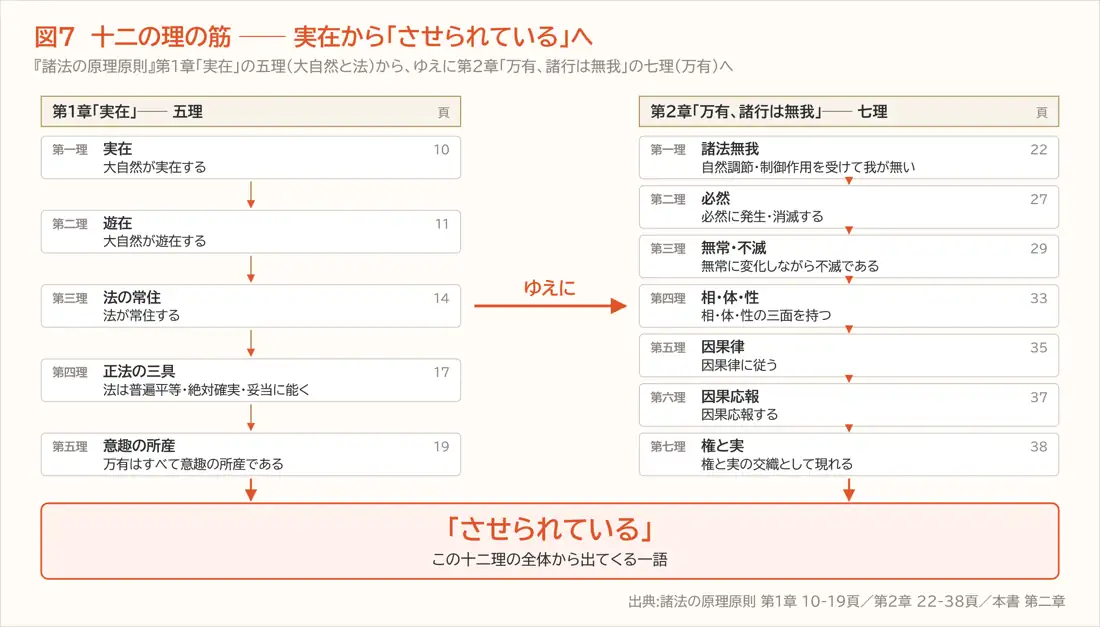Click page number 22 in 諸法無我 row
The height and width of the screenshot is (627, 1100).
1039,149
